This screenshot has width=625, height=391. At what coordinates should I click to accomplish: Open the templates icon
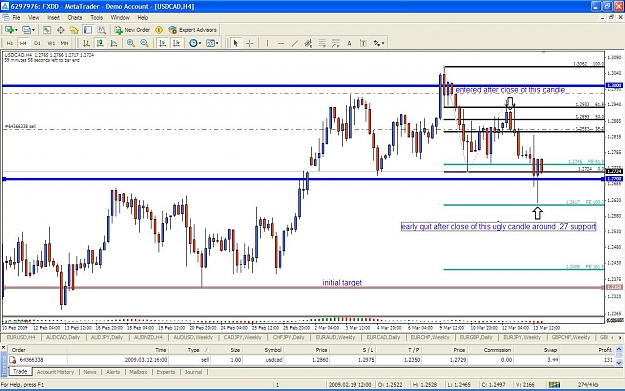210,43
